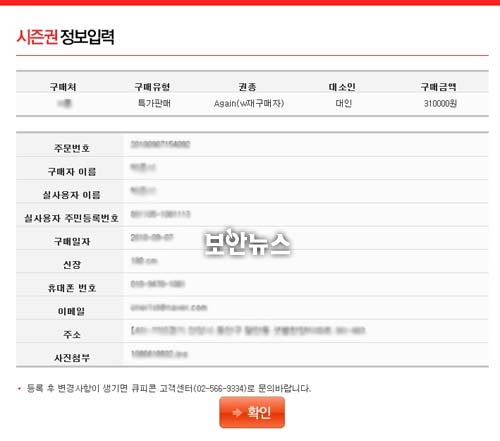Viewport: 500px width, 441px height.
Task: Click the 310000원 purchase amount
Action: 440,104
